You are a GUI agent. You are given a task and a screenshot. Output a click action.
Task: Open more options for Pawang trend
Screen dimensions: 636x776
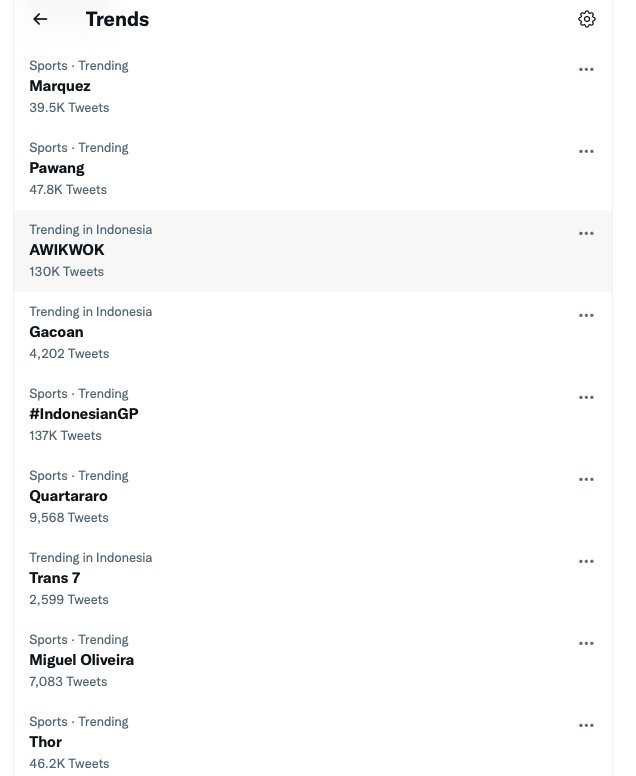click(x=586, y=151)
